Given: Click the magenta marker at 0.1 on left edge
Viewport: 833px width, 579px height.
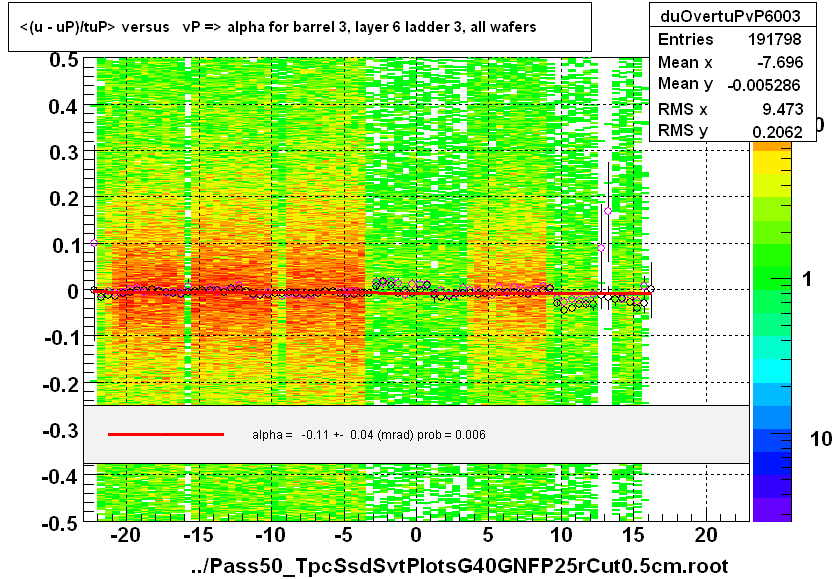Looking at the screenshot, I should tap(94, 243).
